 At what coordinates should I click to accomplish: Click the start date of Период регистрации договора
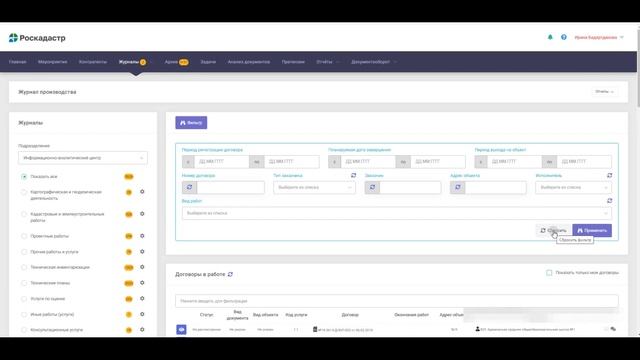(x=222, y=162)
